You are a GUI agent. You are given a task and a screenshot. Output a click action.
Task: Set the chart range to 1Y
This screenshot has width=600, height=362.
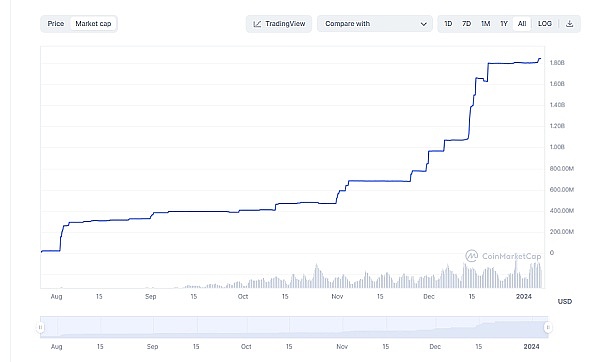tap(504, 24)
